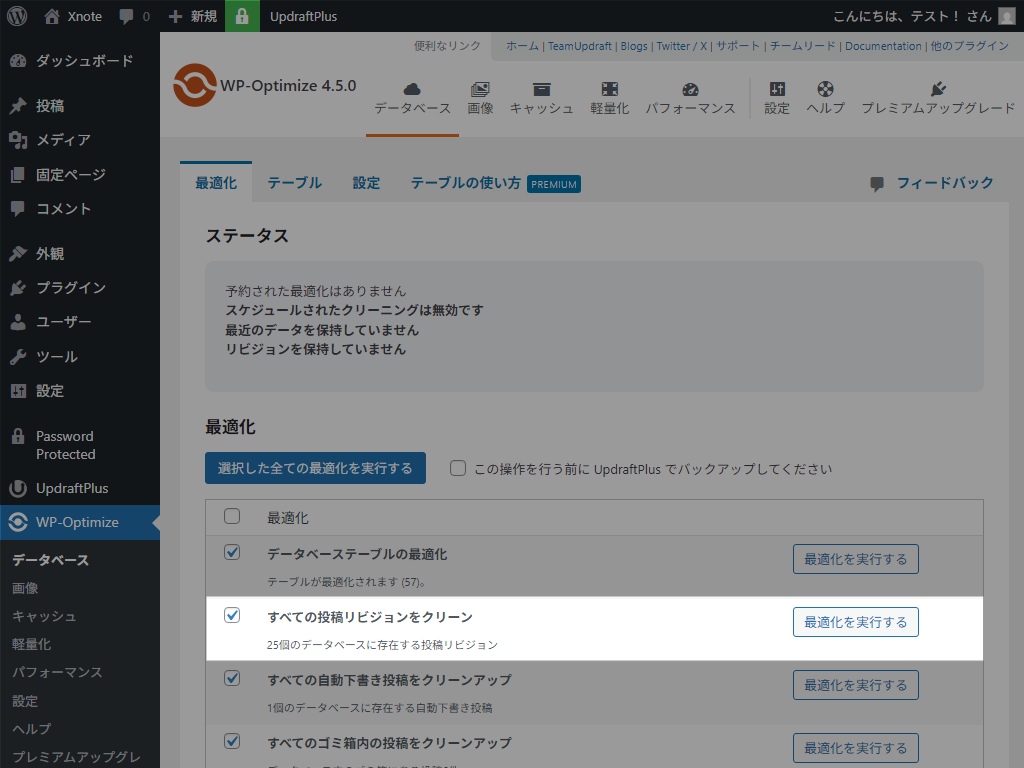Open ヘルプ lifebuoy icon in plugin header
This screenshot has width=1024, height=768.
pyautogui.click(x=825, y=89)
